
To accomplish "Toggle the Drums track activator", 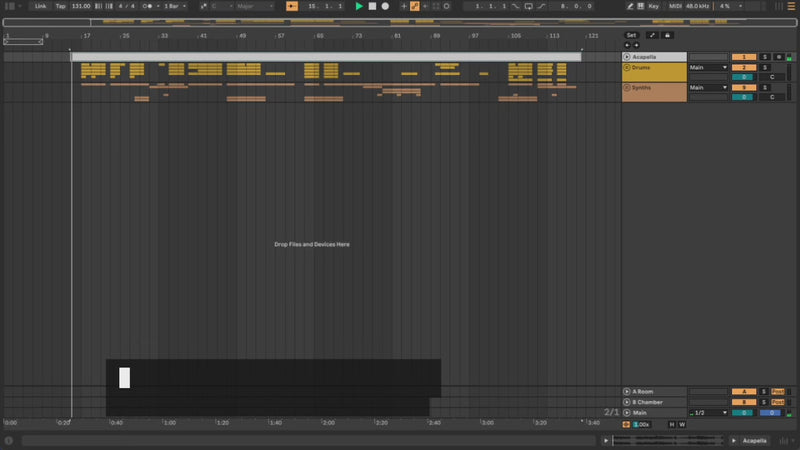I will click(x=743, y=68).
